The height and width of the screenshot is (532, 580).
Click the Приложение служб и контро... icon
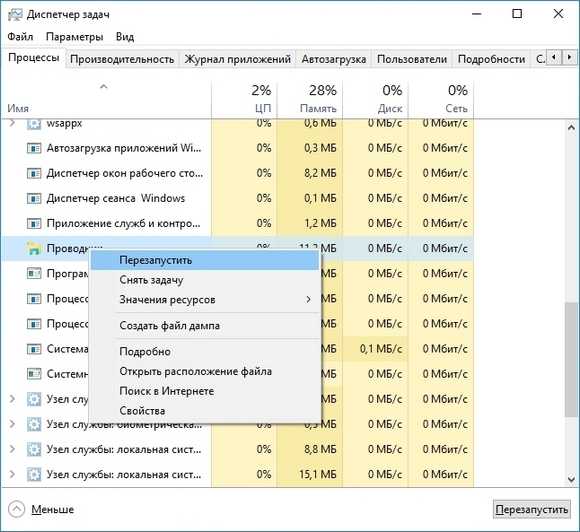click(34, 224)
